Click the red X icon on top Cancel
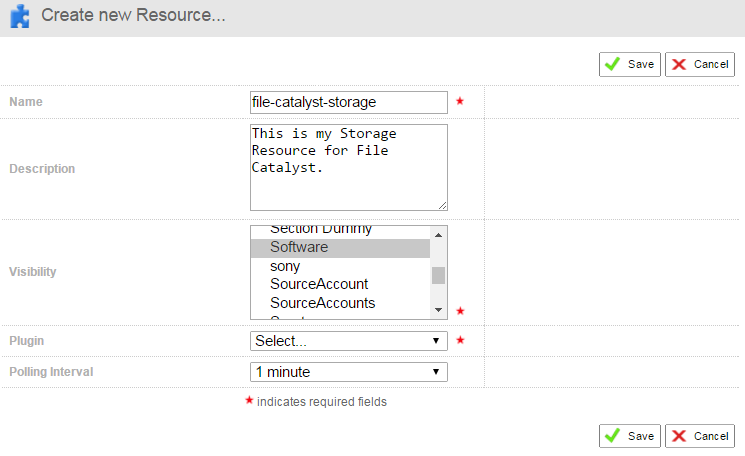745x456 pixels. [x=679, y=64]
